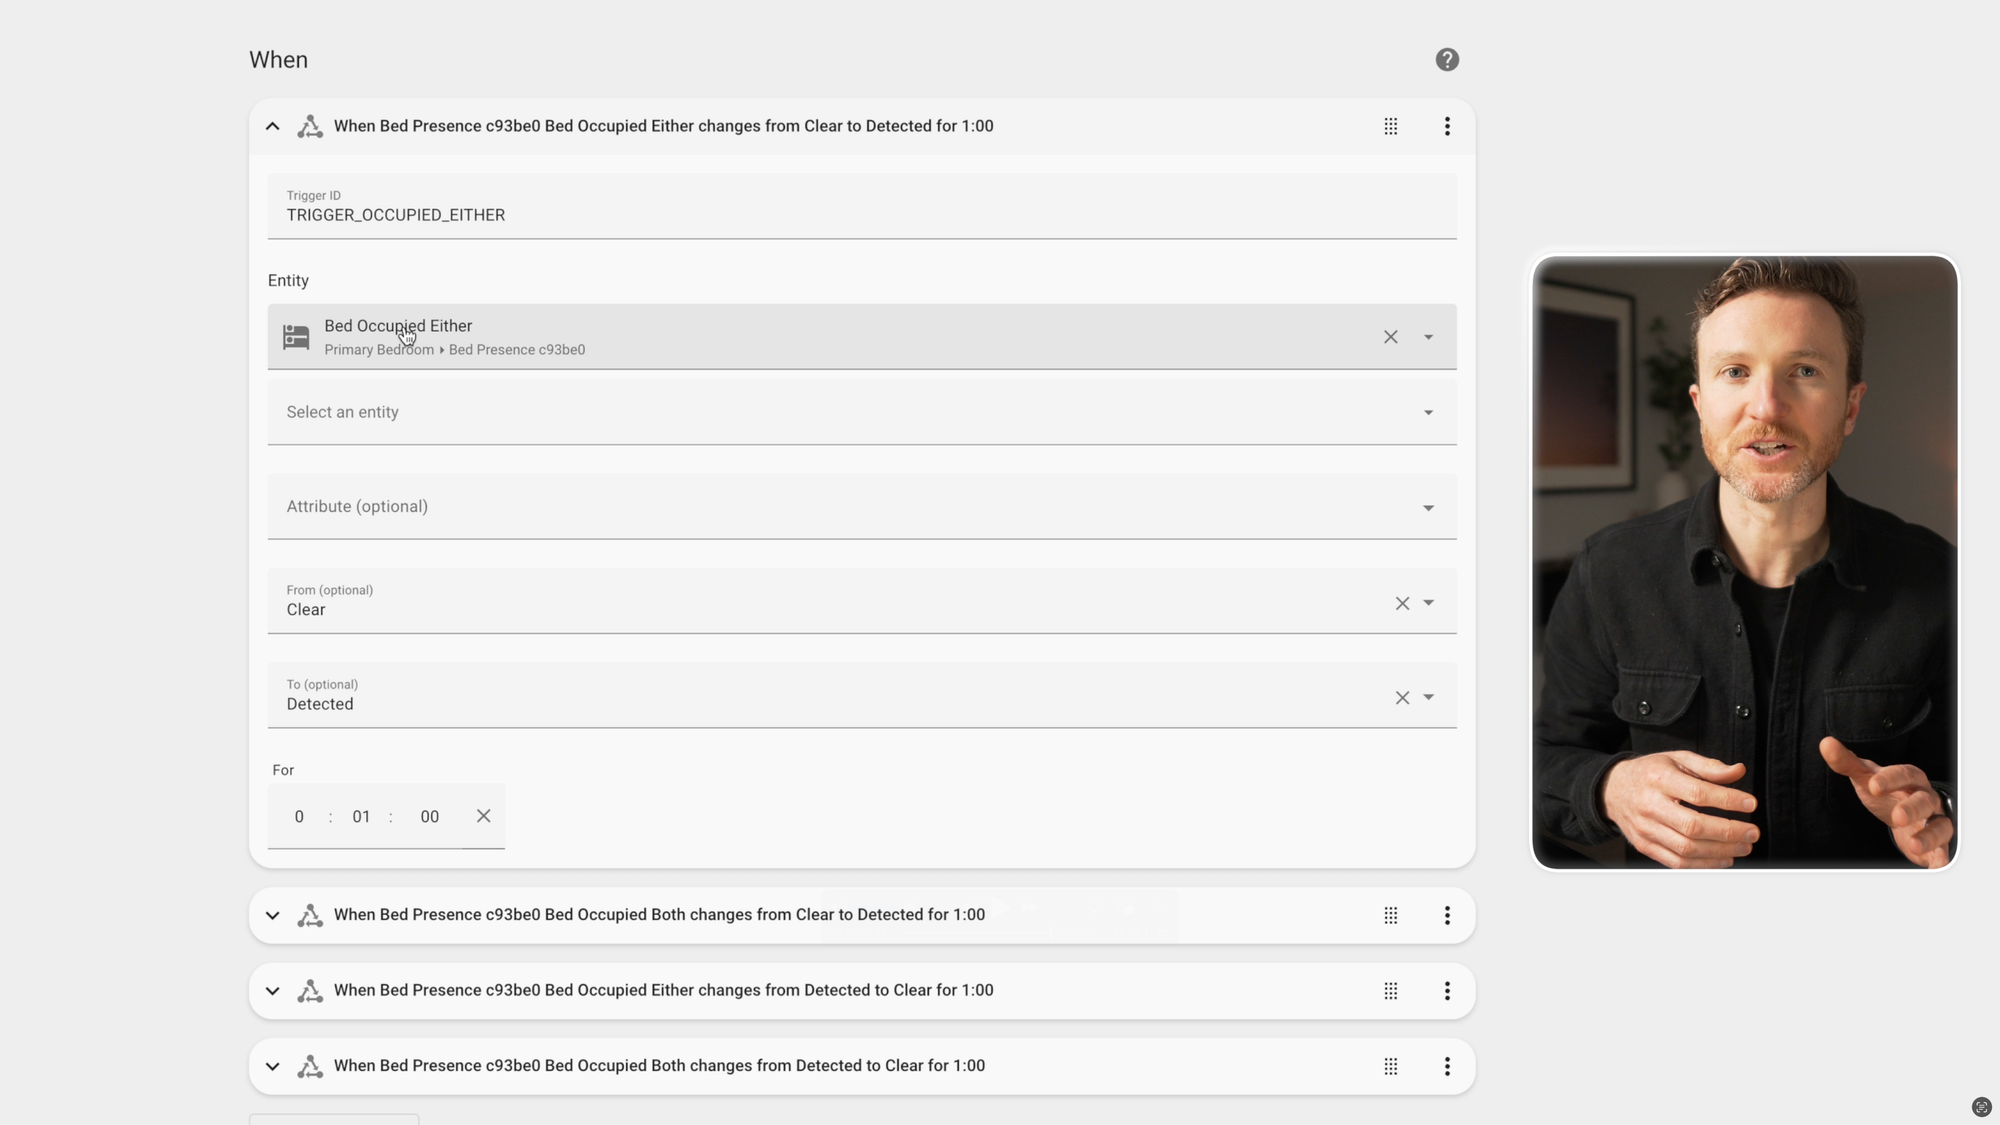
Task: Grab drag handle of Occupied Both Clear to Detected
Action: click(x=1390, y=916)
